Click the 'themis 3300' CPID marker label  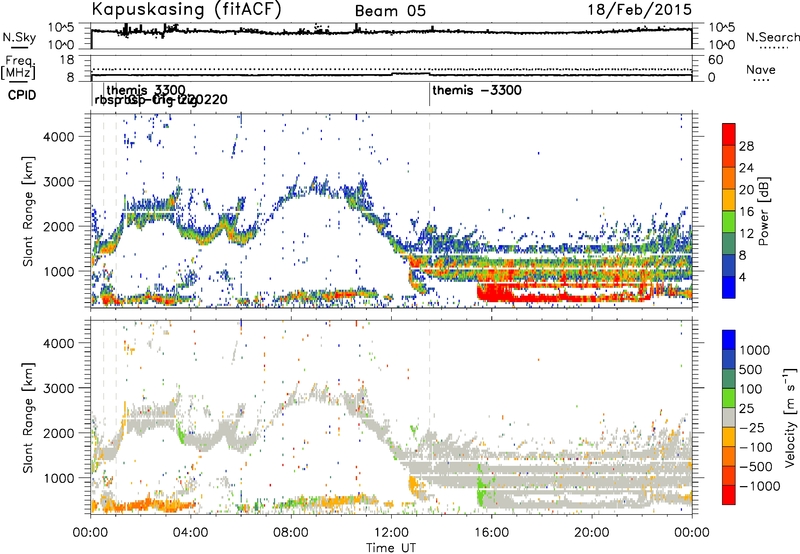pyautogui.click(x=145, y=91)
